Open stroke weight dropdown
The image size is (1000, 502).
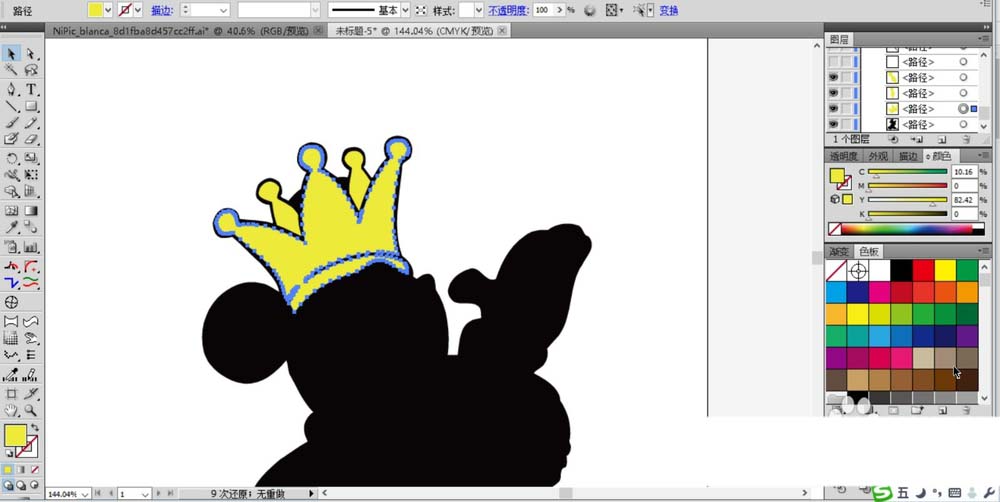click(223, 10)
